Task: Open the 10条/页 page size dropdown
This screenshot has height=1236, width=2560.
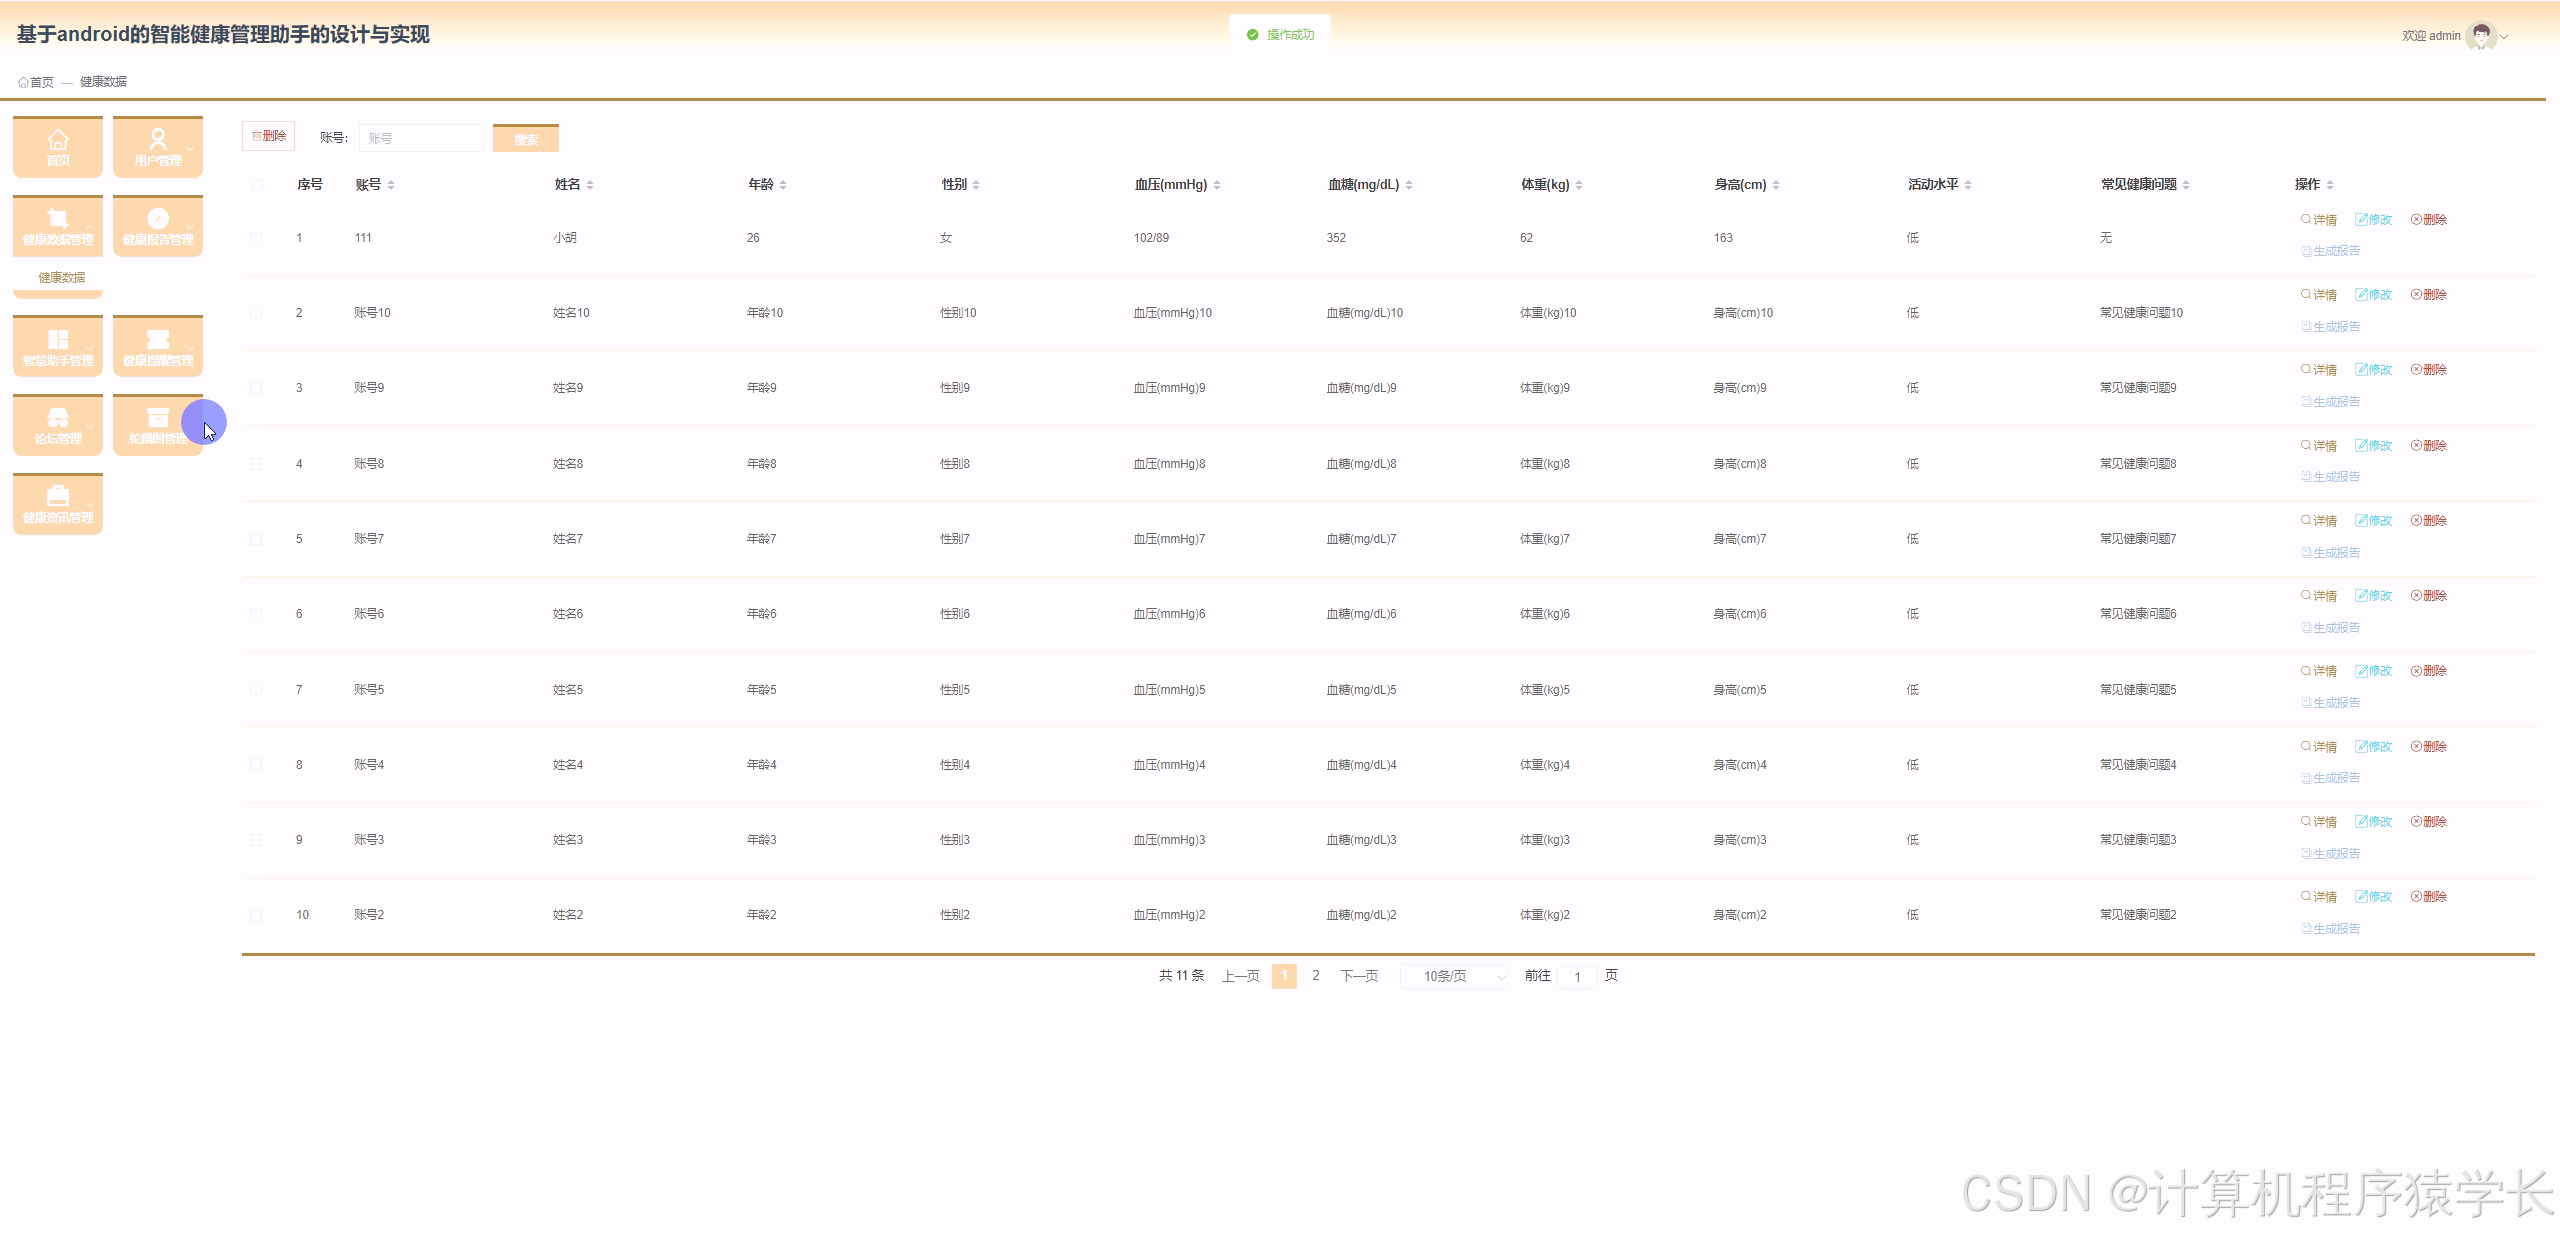Action: [1454, 976]
